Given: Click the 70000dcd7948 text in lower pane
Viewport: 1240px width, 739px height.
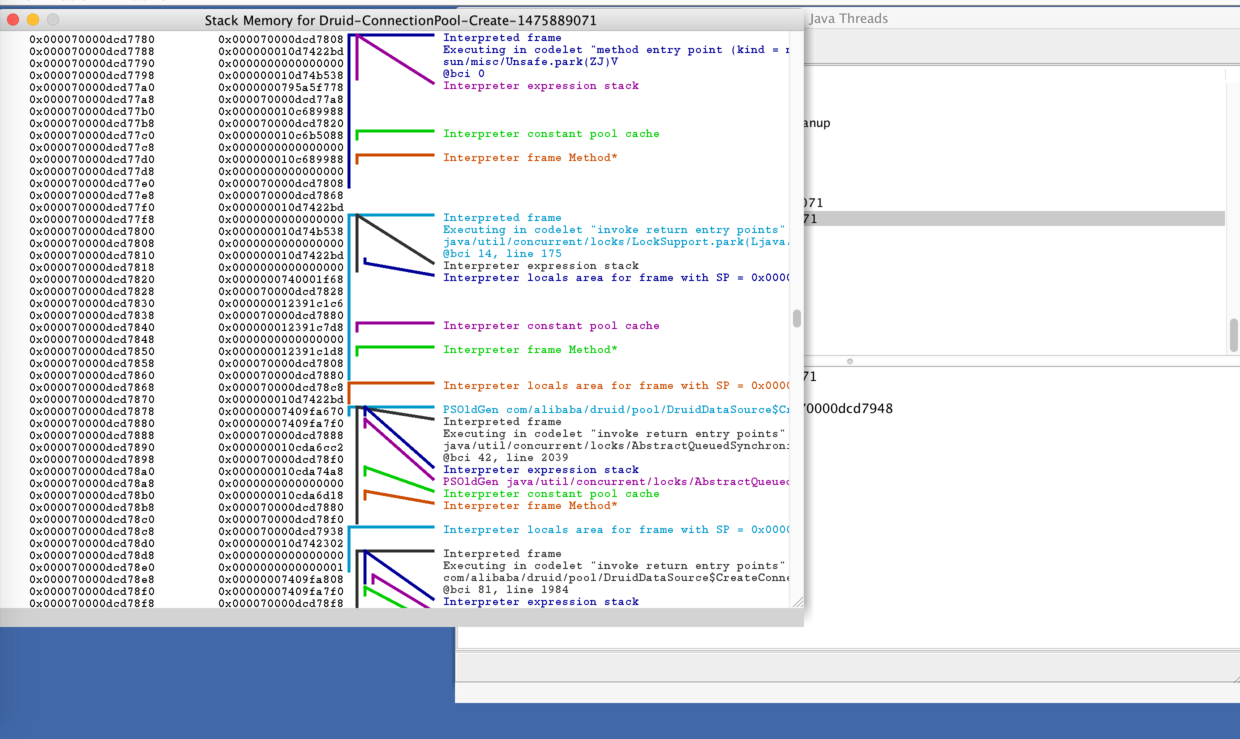Looking at the screenshot, I should (848, 408).
